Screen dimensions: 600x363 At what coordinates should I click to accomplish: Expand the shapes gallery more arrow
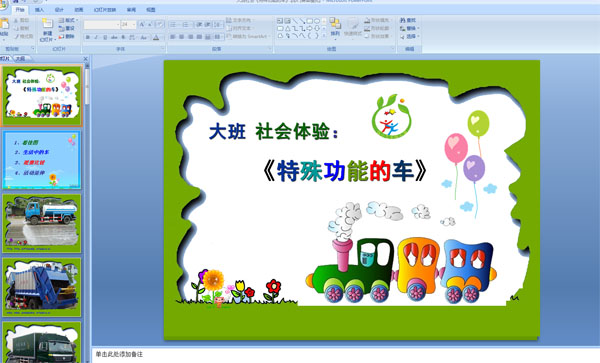coord(324,36)
